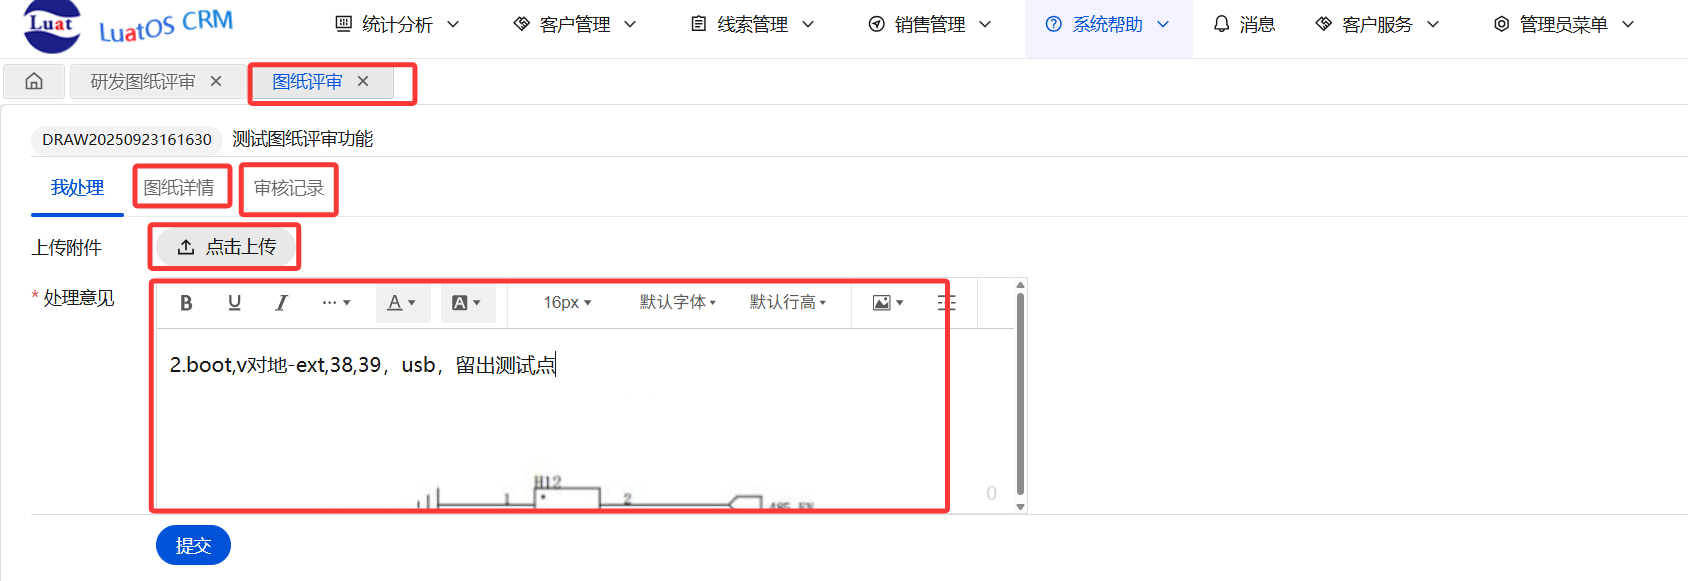Viewport: 1688px width, 581px height.
Task: Expand the 线索管理 chevron arrow
Action: (x=808, y=24)
